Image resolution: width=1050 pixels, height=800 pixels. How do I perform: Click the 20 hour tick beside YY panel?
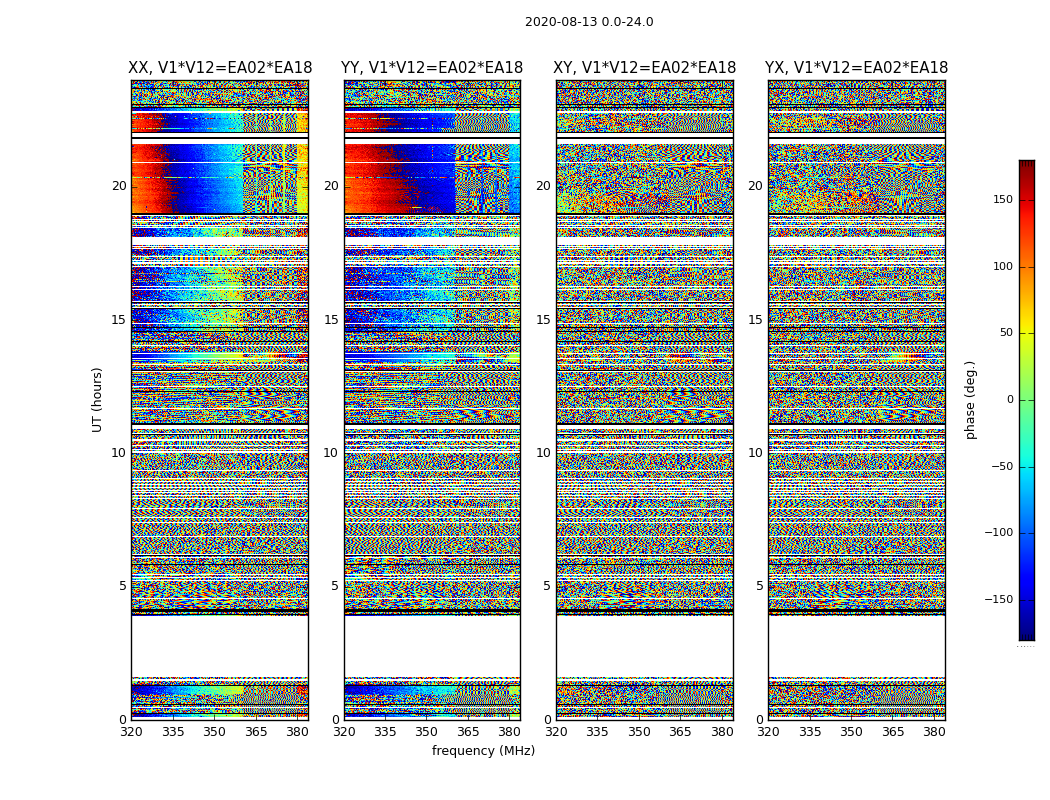click(x=331, y=186)
